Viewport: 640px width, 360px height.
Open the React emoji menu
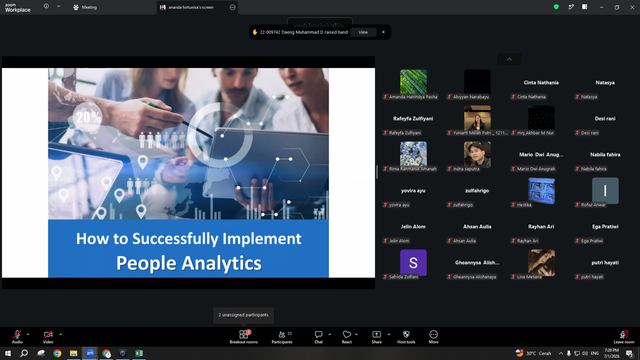pos(347,337)
